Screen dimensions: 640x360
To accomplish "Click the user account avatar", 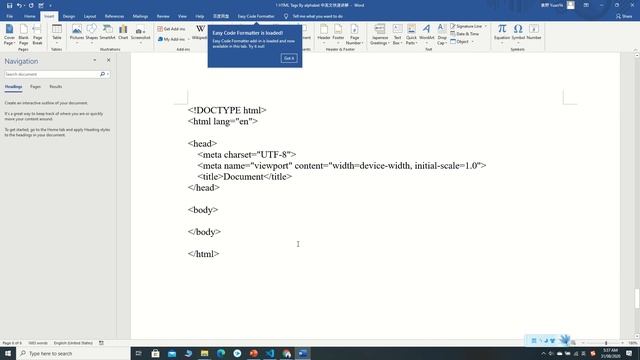I will coord(571,5).
